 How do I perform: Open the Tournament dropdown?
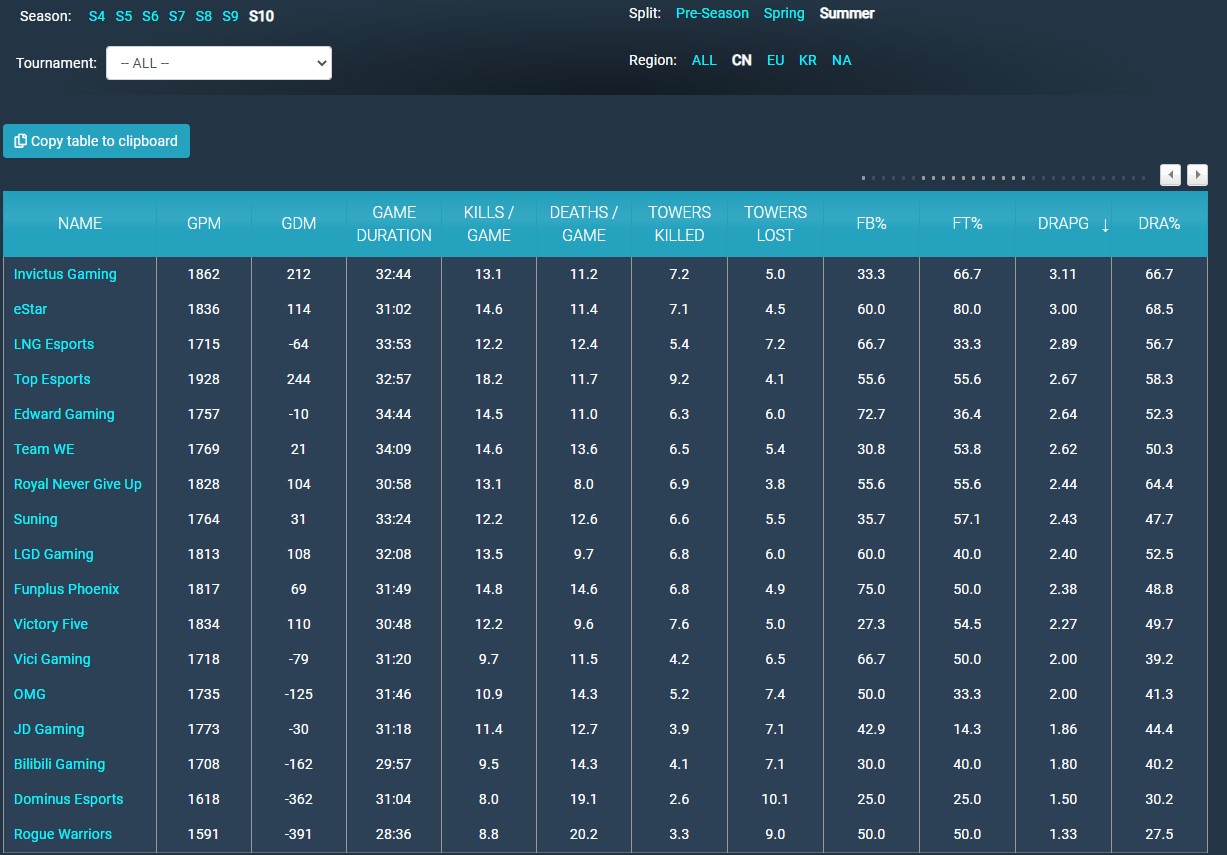(219, 63)
